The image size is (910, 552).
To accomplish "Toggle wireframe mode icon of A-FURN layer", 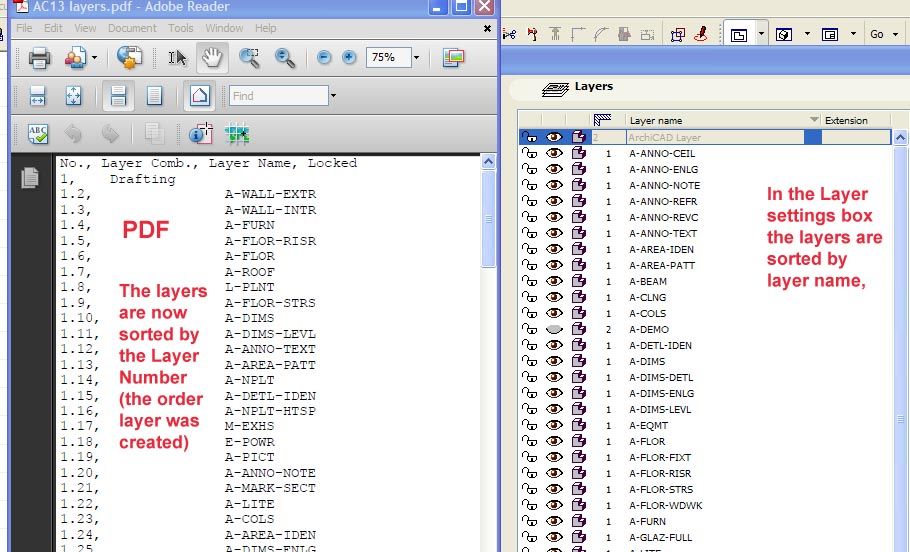I will coord(579,521).
